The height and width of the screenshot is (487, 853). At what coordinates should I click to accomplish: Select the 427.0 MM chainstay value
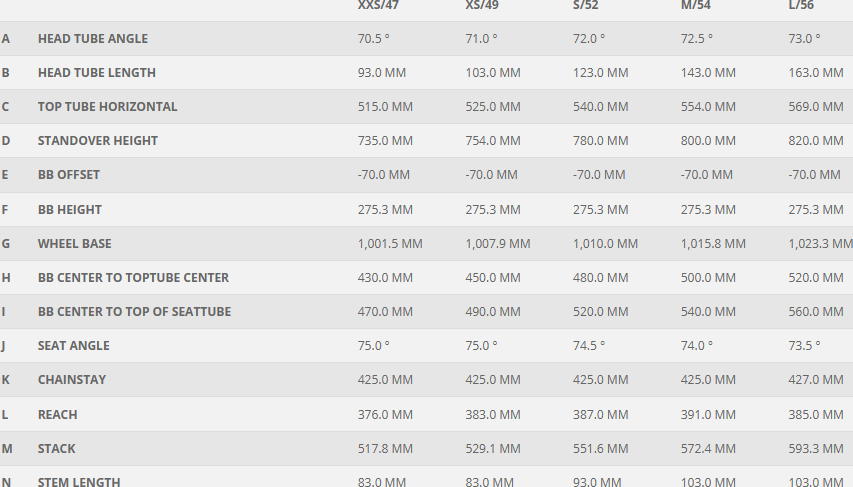(x=816, y=380)
